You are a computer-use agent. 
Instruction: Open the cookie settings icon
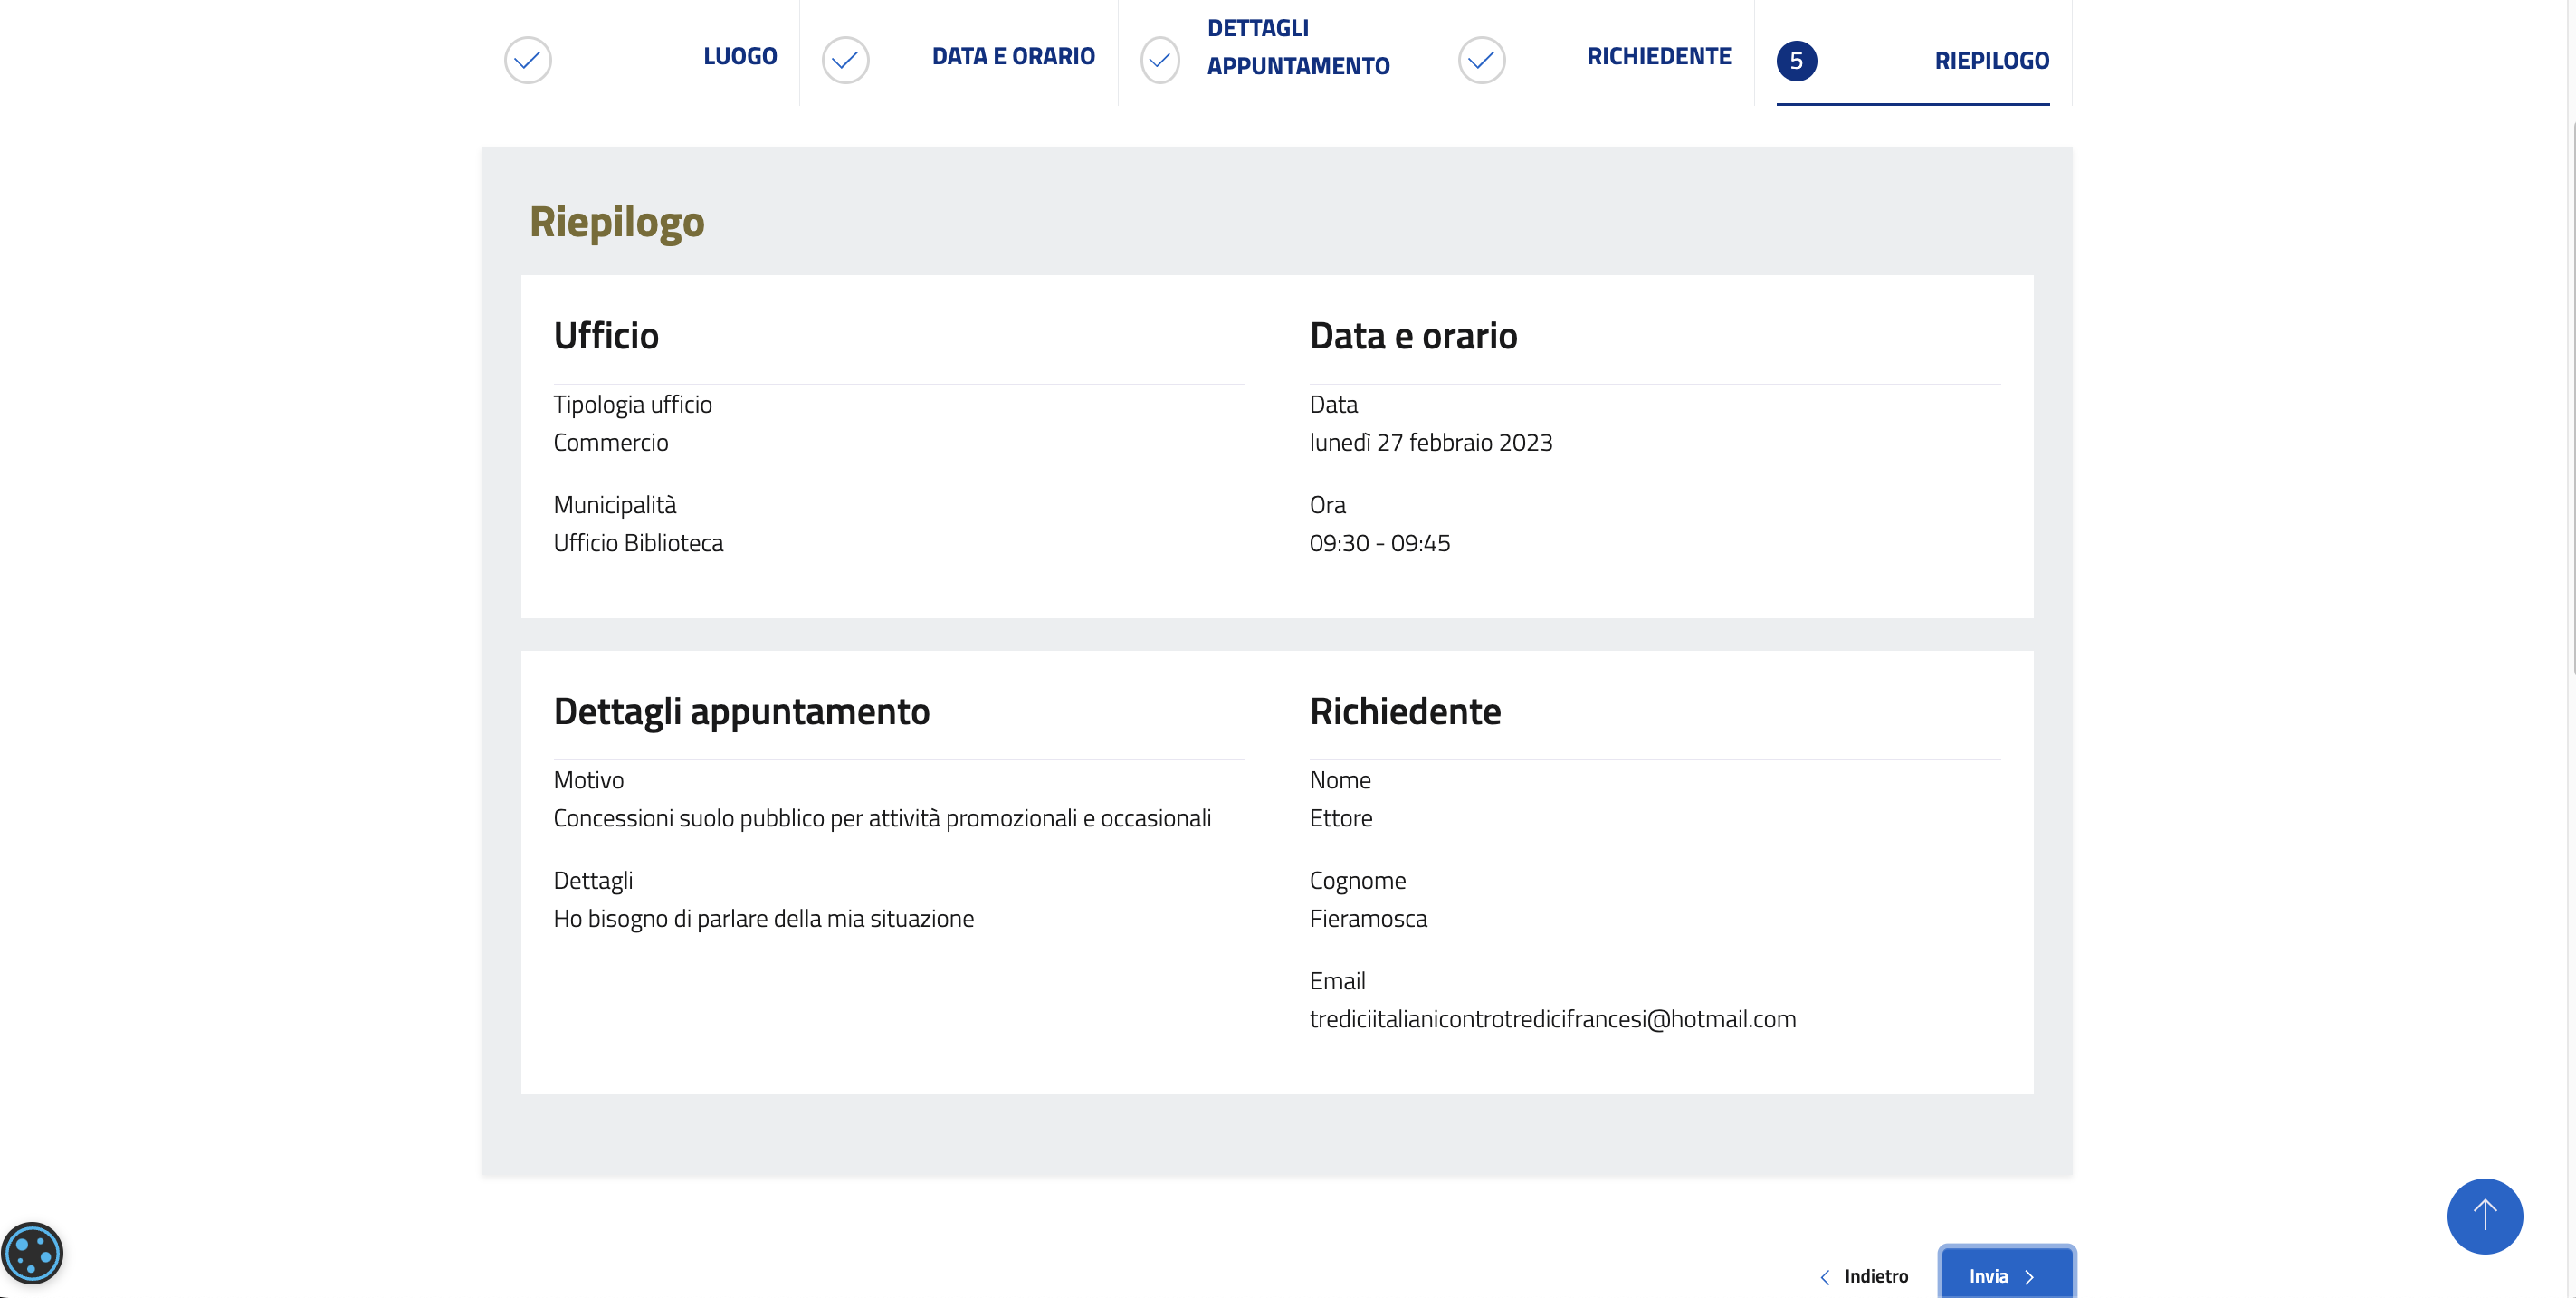pos(32,1252)
